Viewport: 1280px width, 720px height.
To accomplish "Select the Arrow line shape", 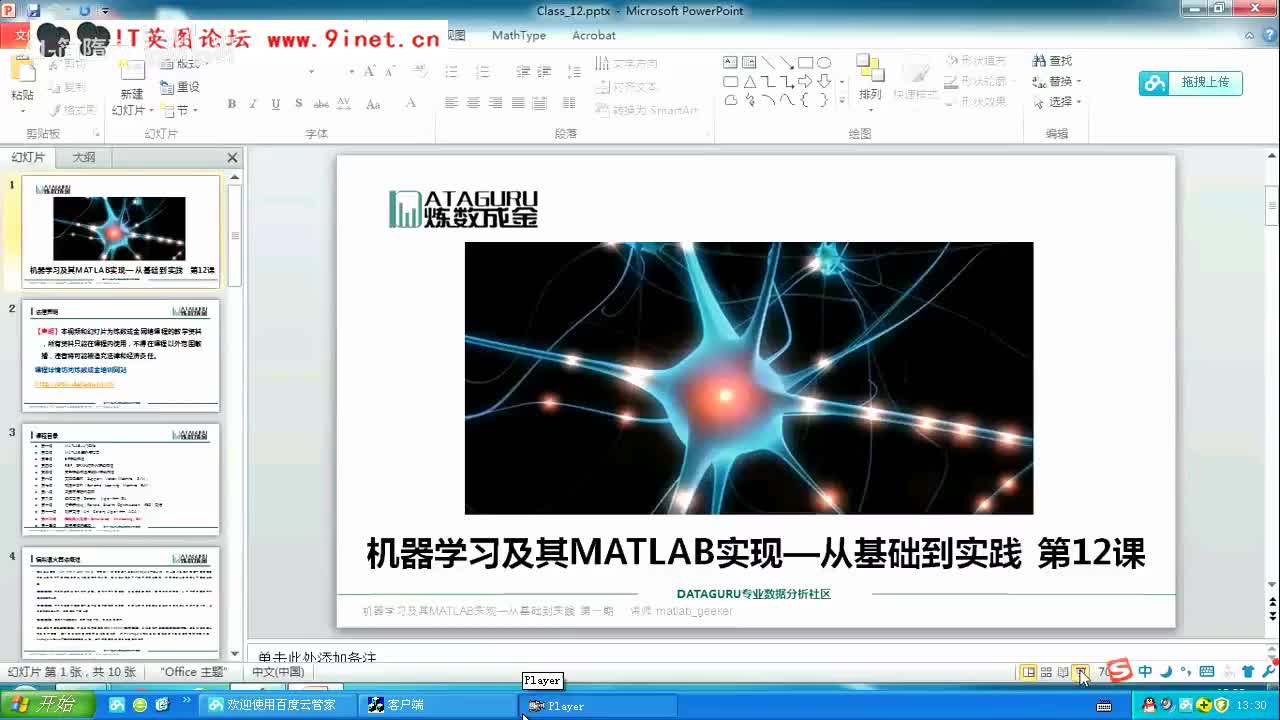I will click(787, 62).
